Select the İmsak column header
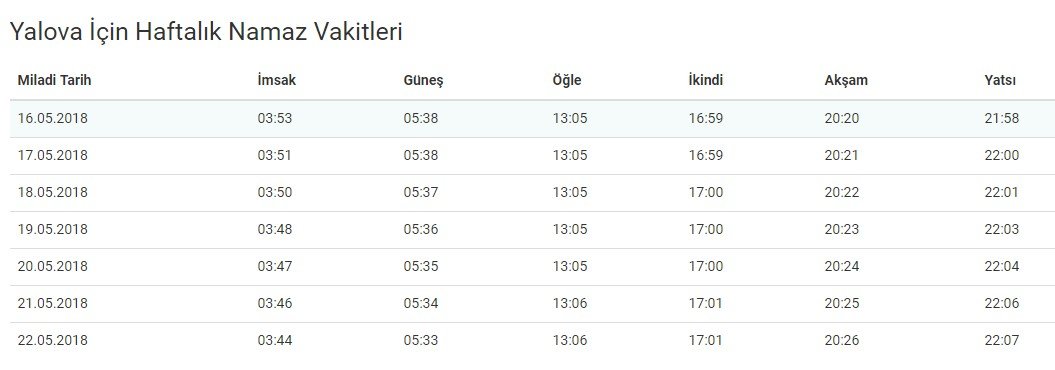The width and height of the screenshot is (1055, 370). point(277,80)
